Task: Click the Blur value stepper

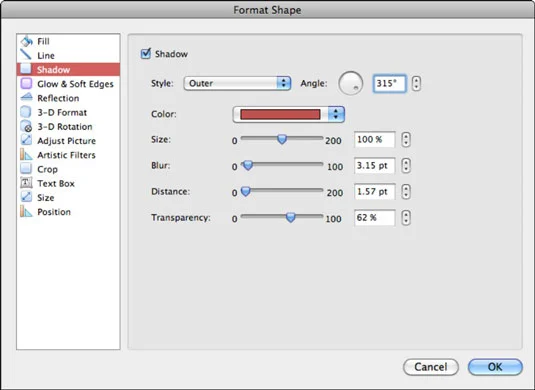Action: [x=406, y=165]
